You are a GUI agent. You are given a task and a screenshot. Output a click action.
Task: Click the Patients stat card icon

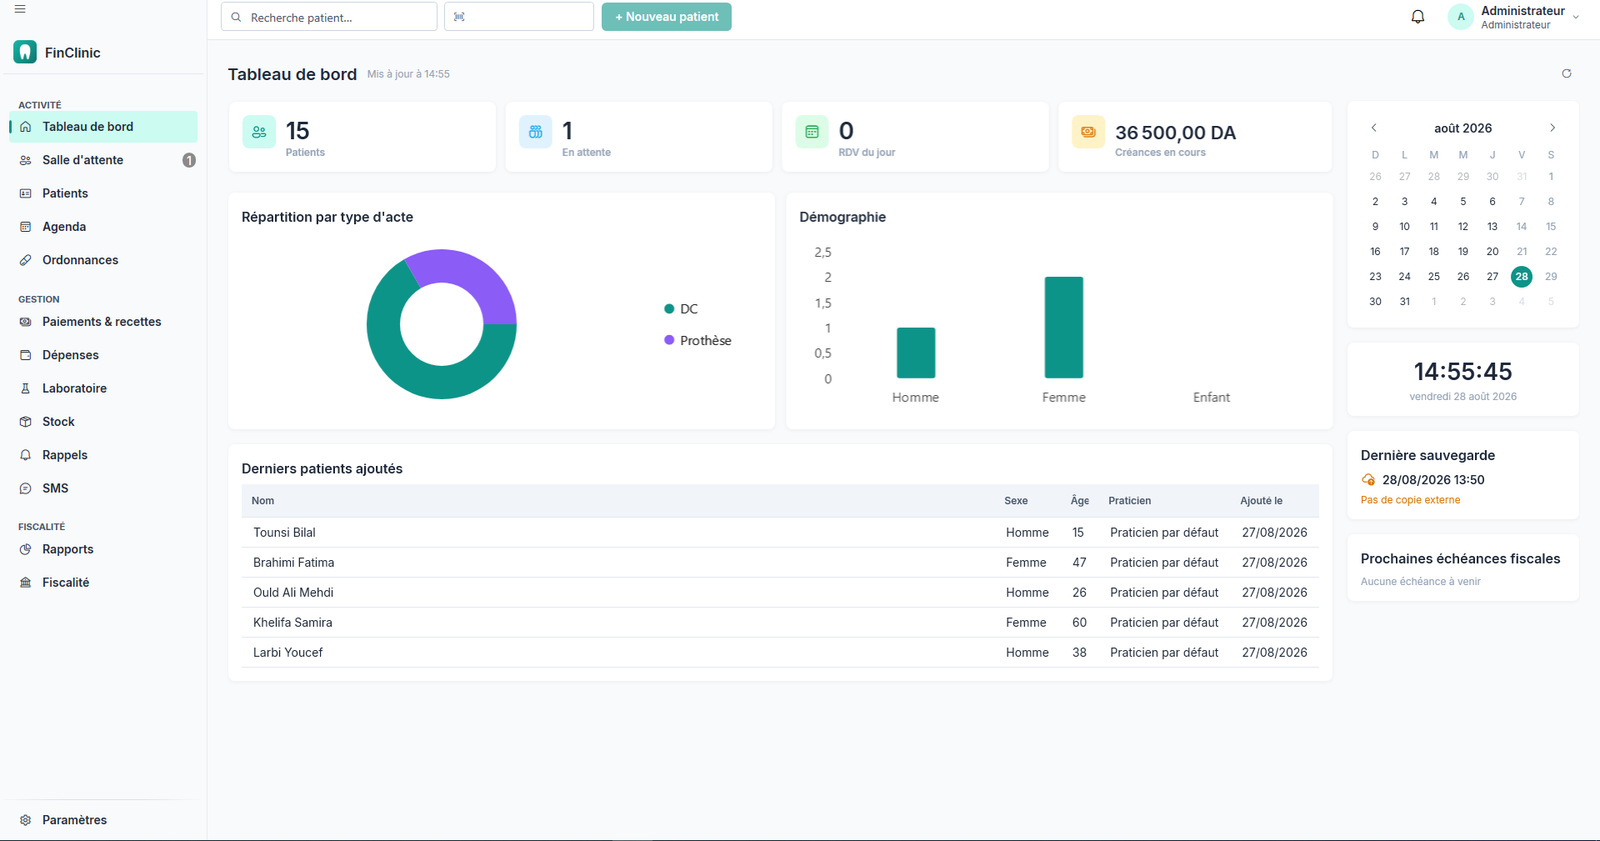pyautogui.click(x=259, y=132)
